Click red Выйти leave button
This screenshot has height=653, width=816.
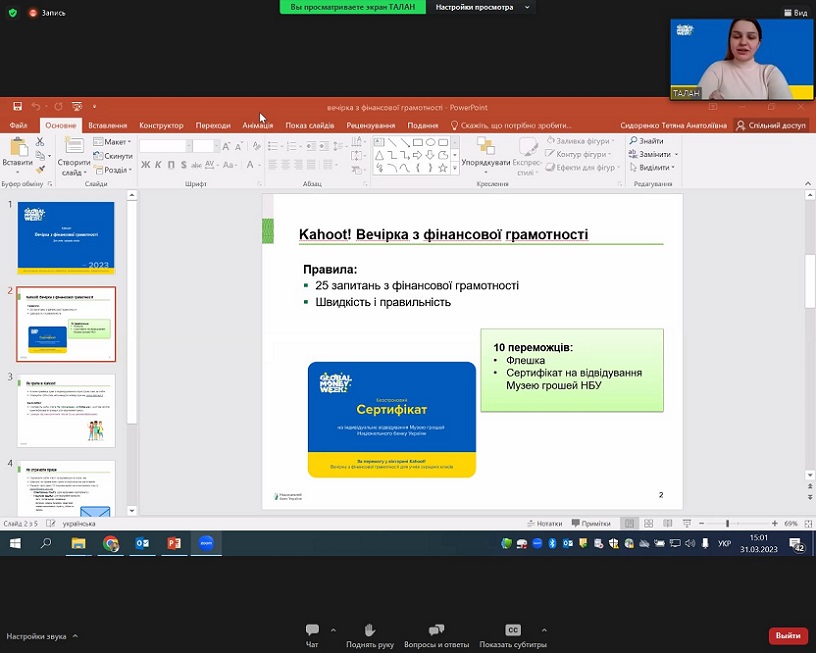[788, 635]
